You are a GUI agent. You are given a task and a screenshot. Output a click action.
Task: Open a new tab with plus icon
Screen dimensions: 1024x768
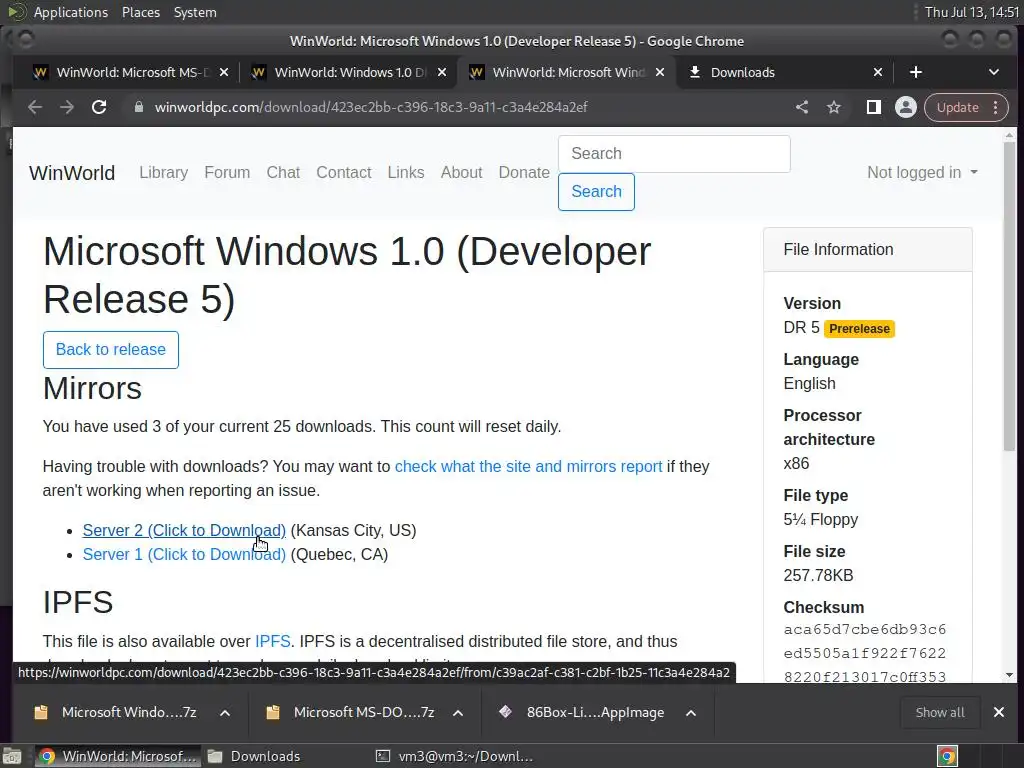click(916, 72)
